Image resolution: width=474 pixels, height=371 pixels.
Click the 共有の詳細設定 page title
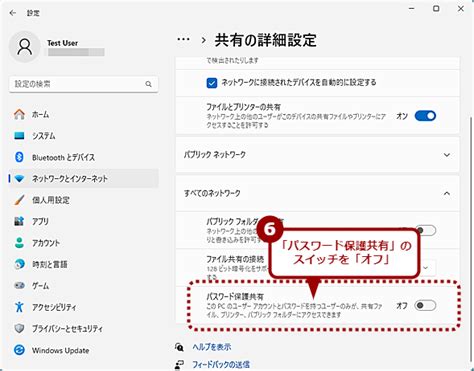click(266, 40)
